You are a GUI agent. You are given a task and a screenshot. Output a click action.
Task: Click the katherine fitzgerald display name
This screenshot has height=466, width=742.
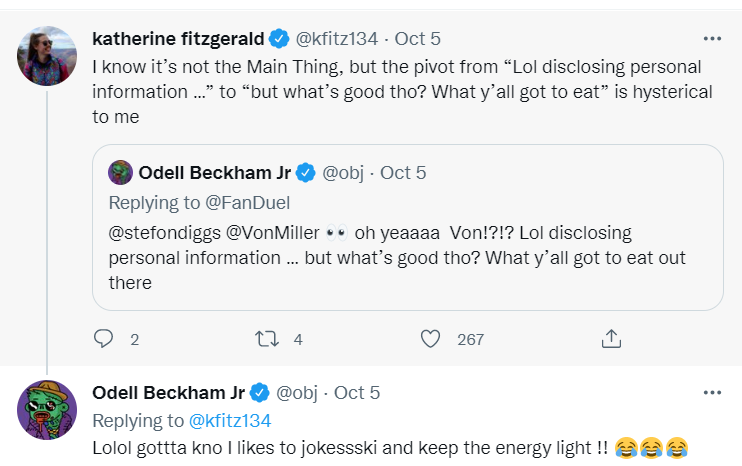point(178,39)
